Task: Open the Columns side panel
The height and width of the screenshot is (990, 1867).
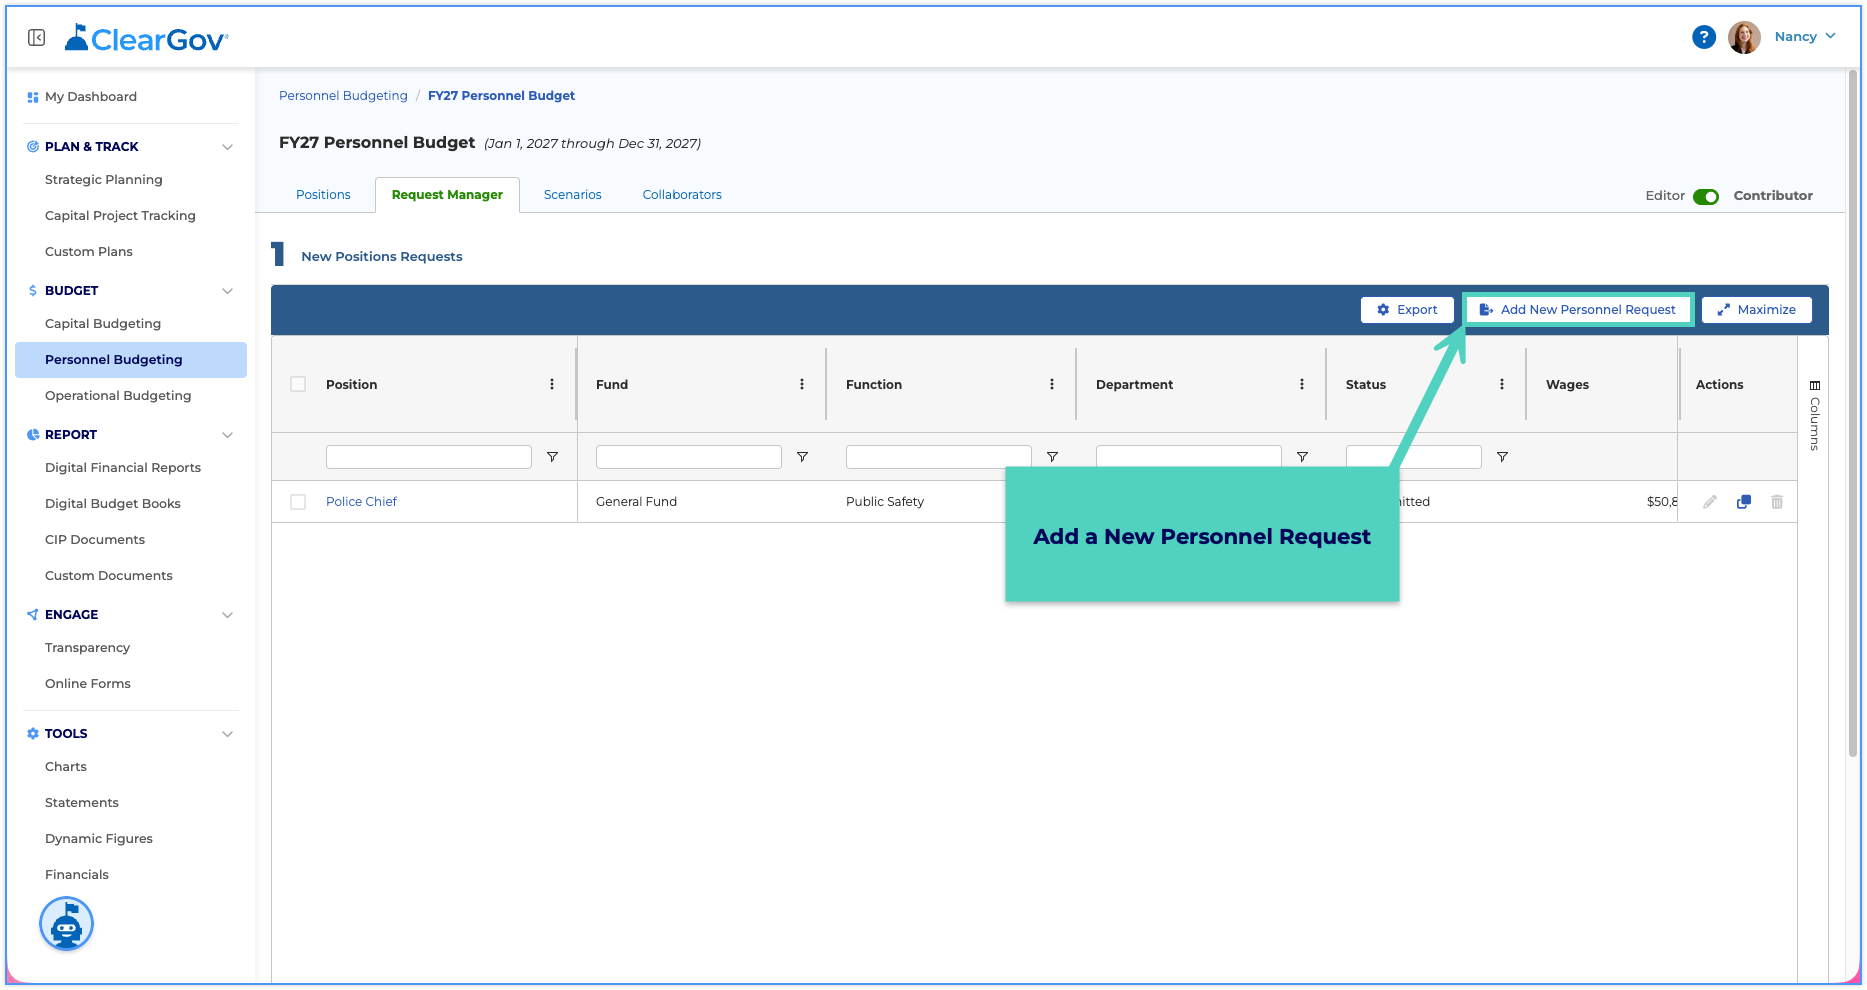Action: click(x=1814, y=415)
